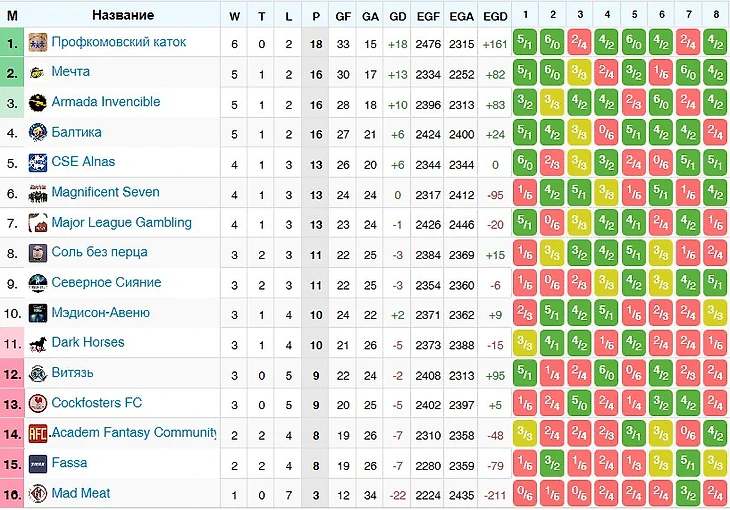Sort table by the P points column
The image size is (730, 510).
tap(316, 15)
